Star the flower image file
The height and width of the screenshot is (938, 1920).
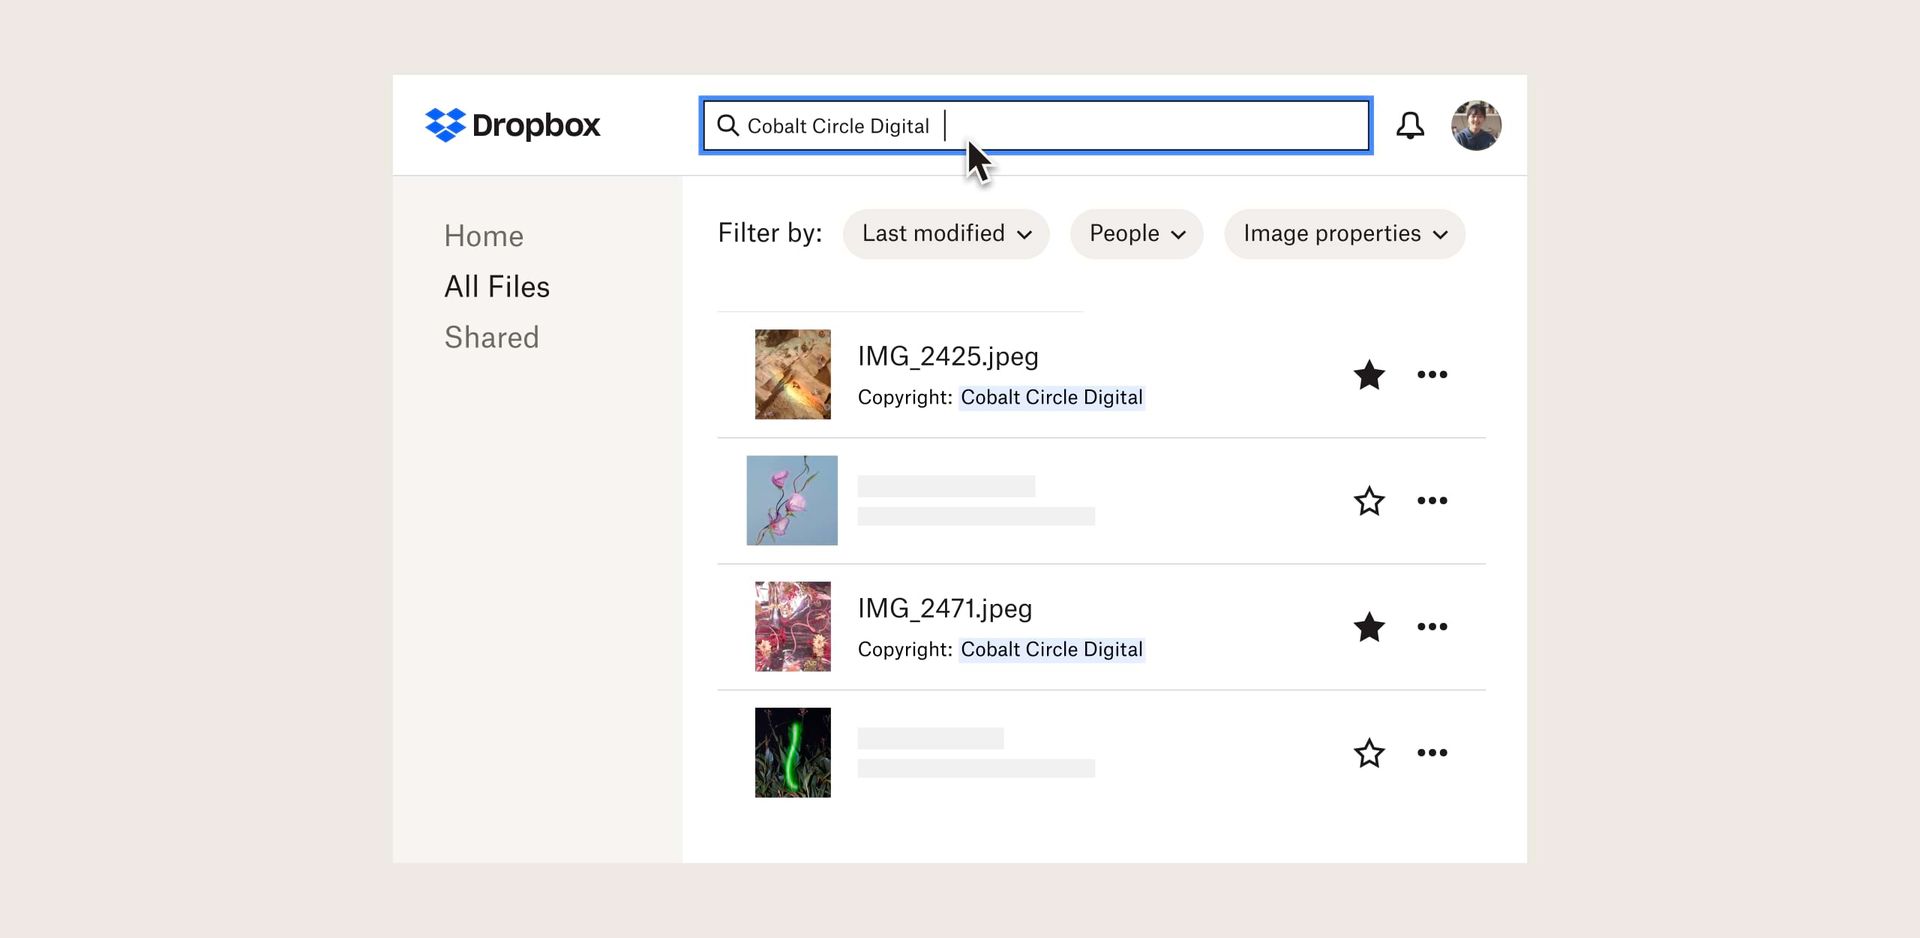[x=1369, y=501]
